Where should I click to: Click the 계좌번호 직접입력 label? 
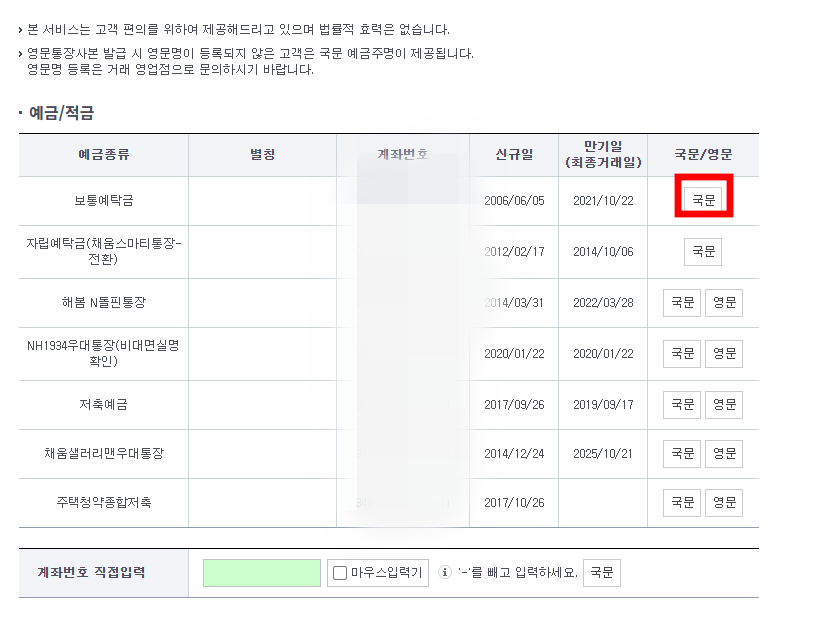[x=91, y=573]
